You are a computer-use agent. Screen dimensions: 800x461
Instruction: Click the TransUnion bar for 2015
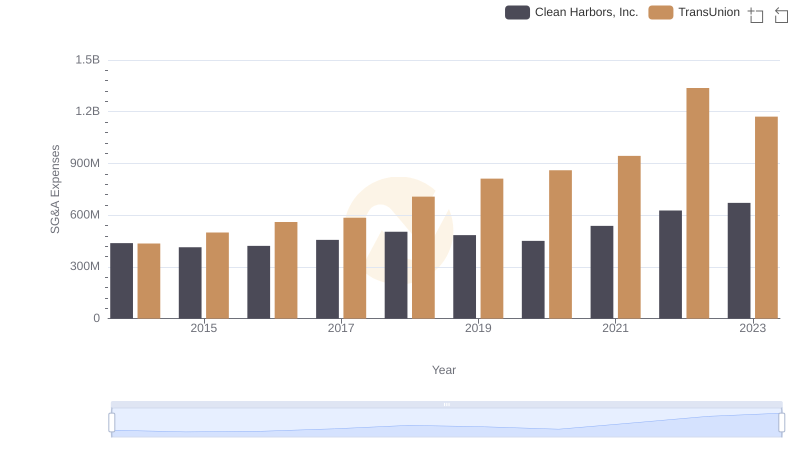pos(217,275)
